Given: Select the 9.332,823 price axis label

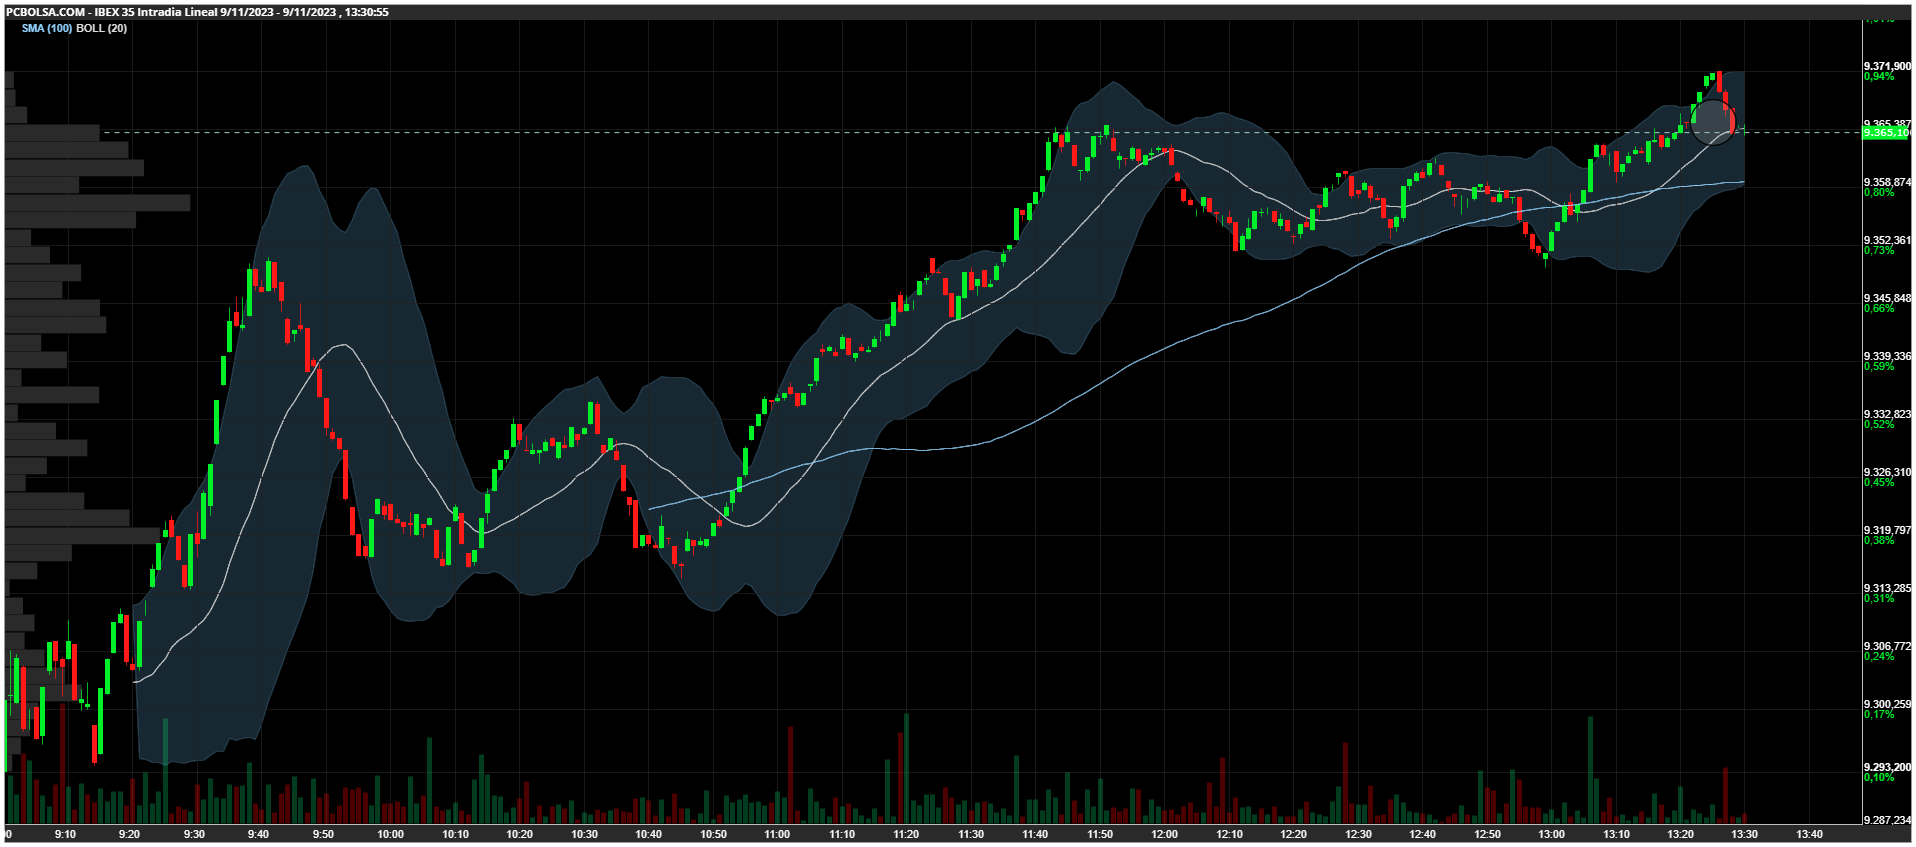Looking at the screenshot, I should (1887, 414).
